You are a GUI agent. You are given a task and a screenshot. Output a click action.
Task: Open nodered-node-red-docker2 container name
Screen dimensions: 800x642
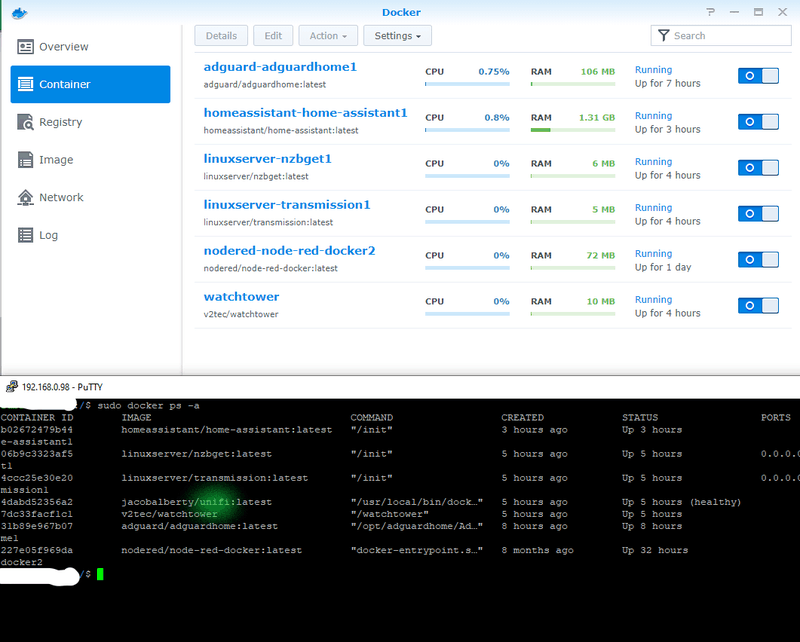click(x=289, y=251)
